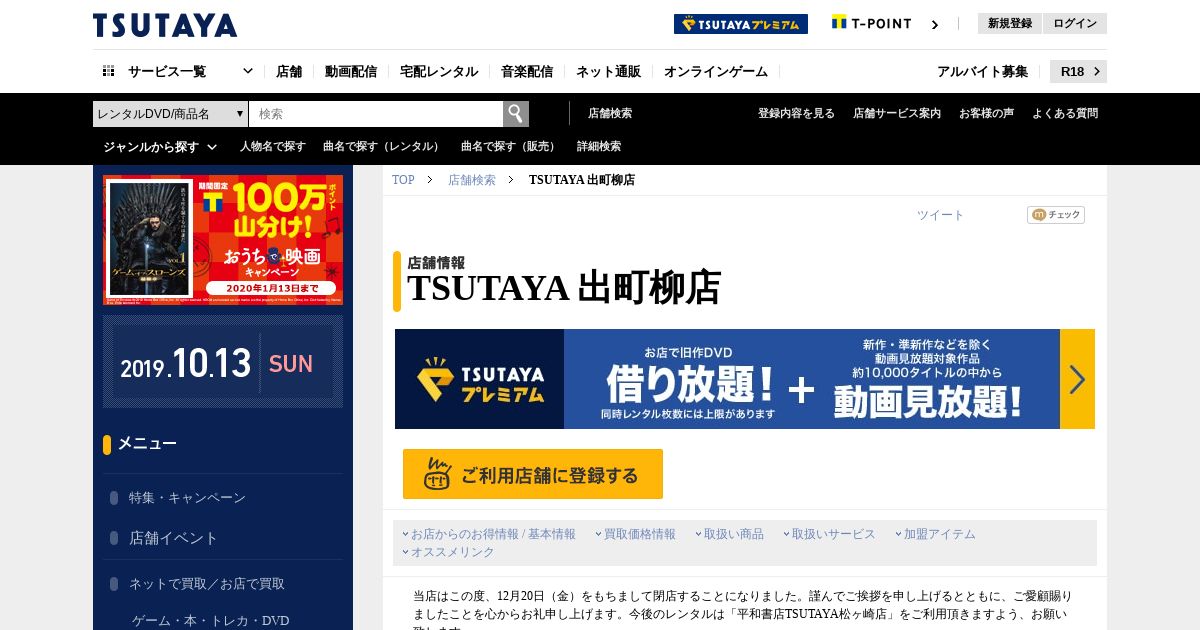Click the mixi チェック button icon

coord(1056,215)
